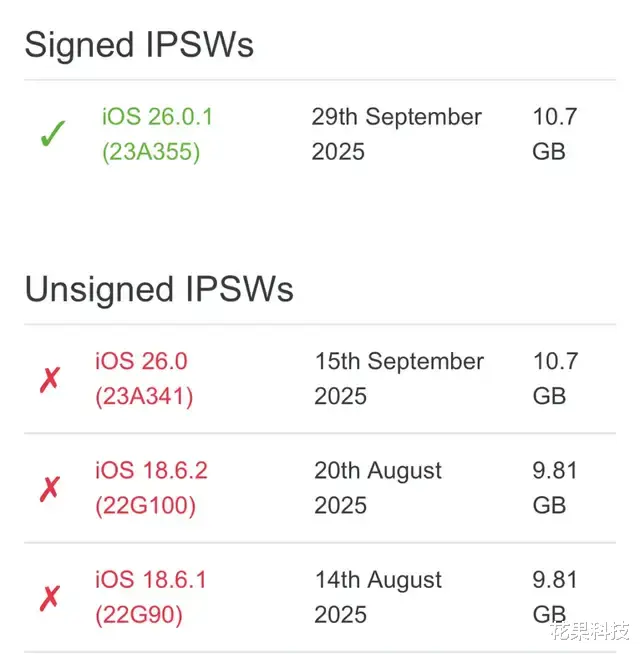Click the red X beside iOS 18.6.2
Viewport: 640px width, 654px height.
point(50,489)
